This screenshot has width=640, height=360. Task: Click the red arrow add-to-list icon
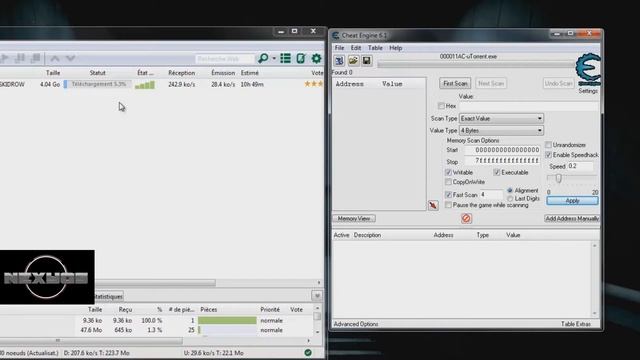click(433, 205)
